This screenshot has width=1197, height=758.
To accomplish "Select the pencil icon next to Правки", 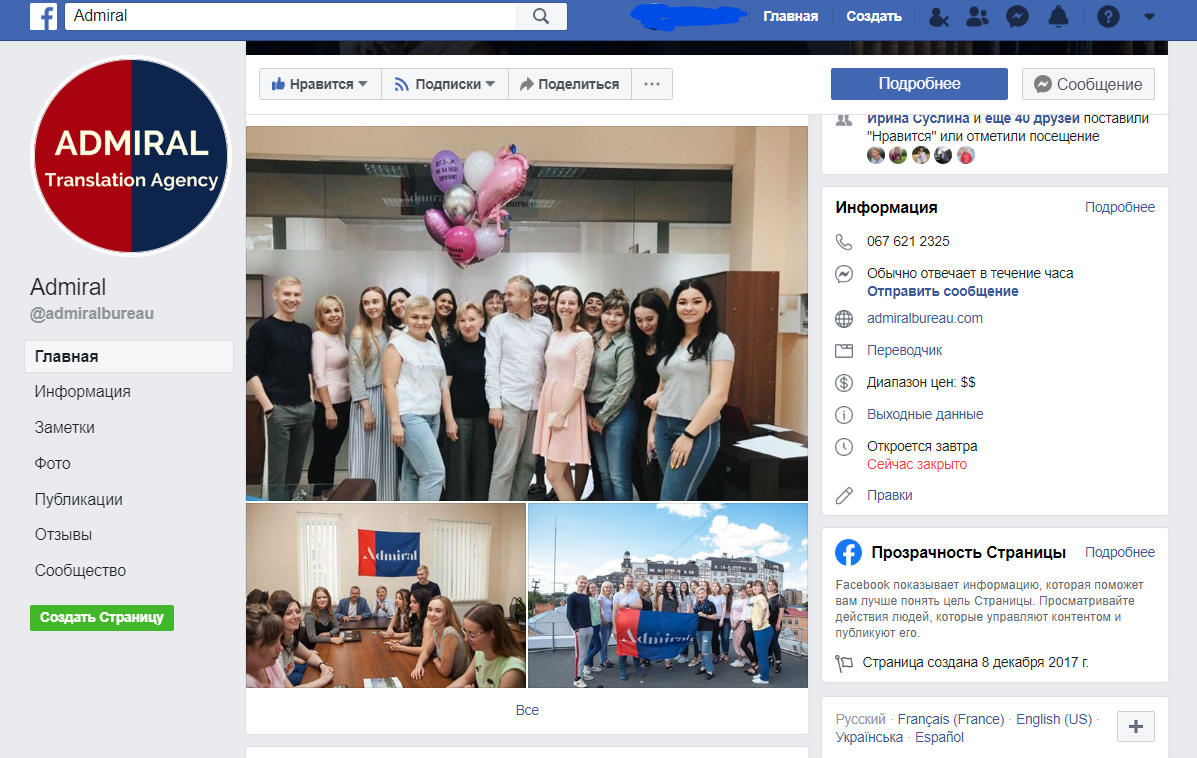I will (x=843, y=494).
